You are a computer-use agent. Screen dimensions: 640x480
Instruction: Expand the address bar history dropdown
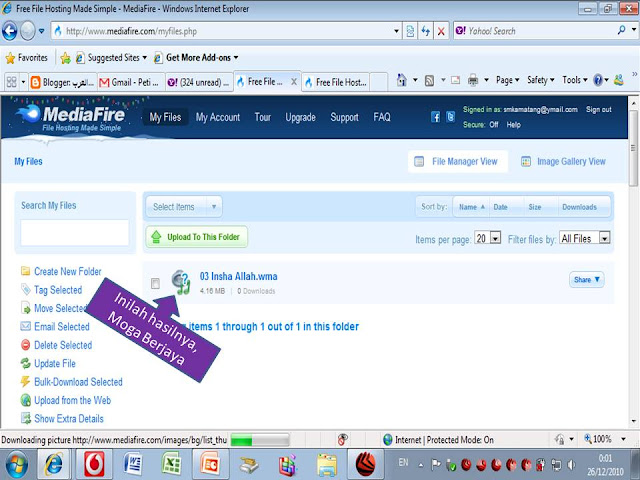(x=396, y=31)
